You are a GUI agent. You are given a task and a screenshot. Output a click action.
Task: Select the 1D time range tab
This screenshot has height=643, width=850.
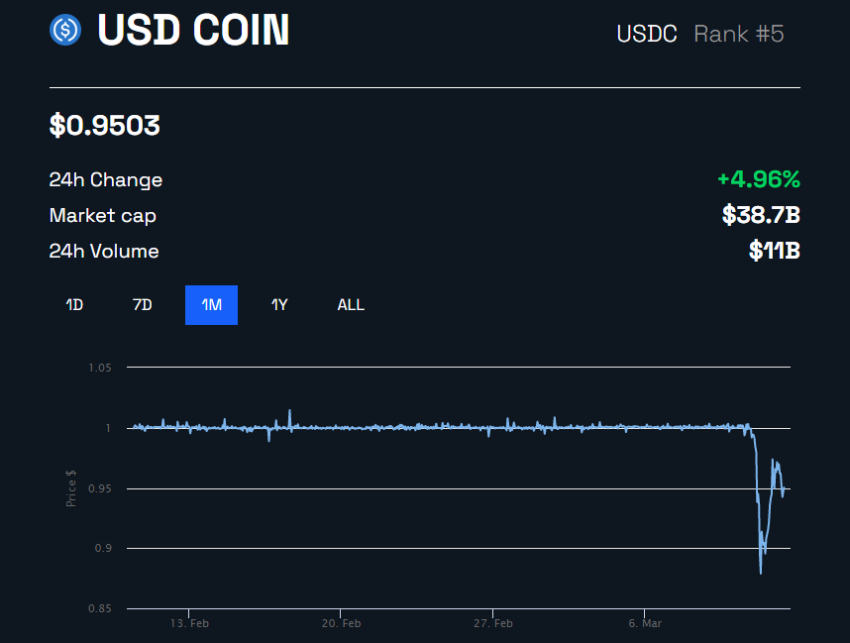(74, 305)
